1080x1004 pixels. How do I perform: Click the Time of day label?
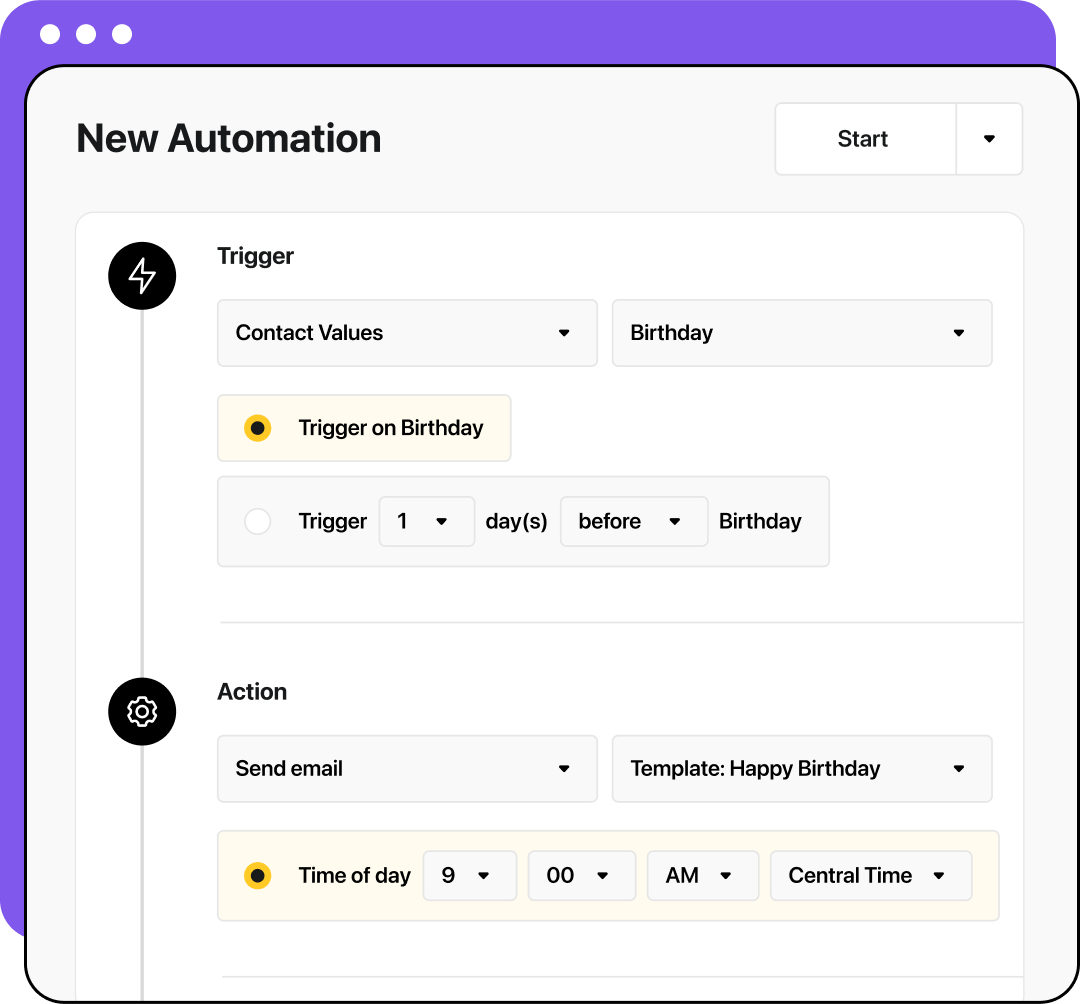[354, 875]
